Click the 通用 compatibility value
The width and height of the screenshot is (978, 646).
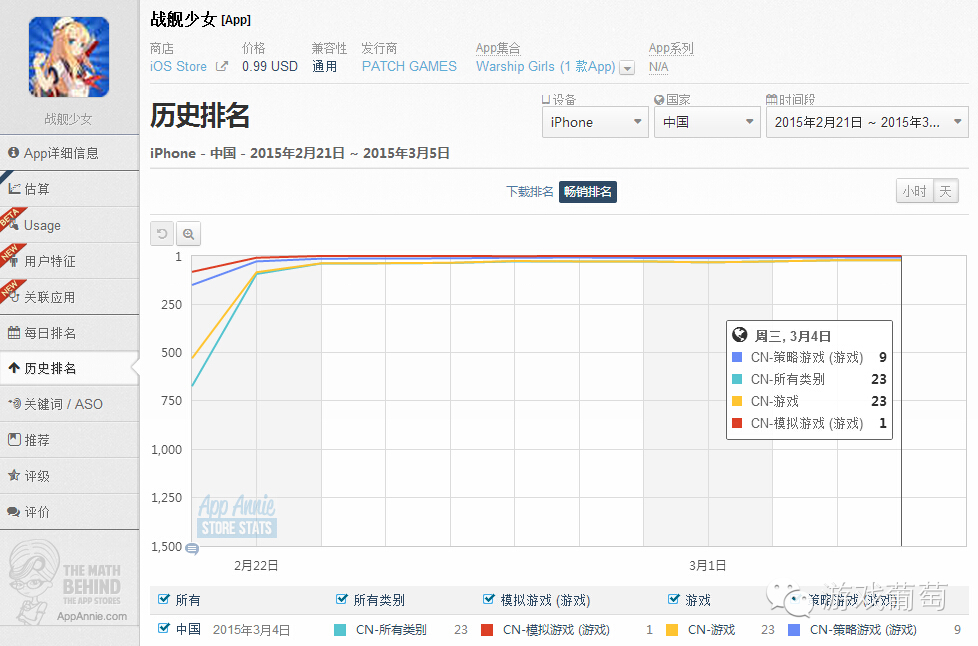tap(324, 67)
